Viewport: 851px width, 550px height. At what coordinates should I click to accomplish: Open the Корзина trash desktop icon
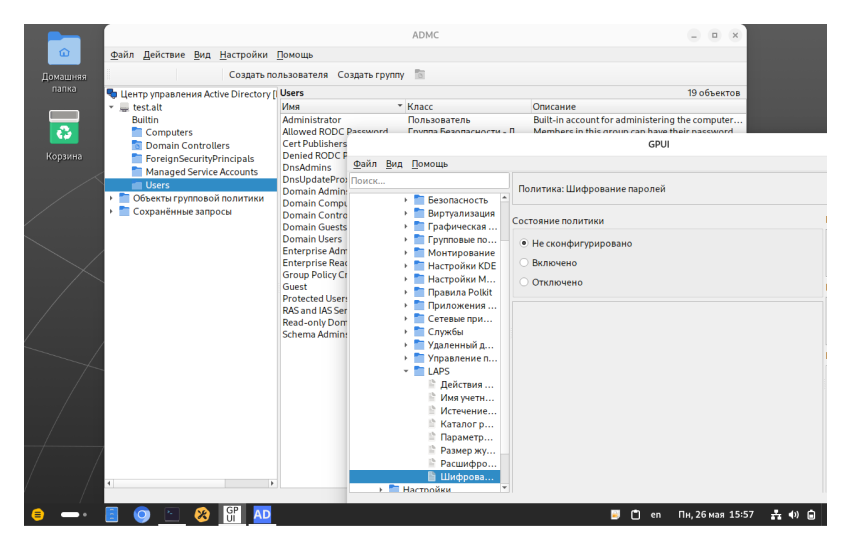64,127
